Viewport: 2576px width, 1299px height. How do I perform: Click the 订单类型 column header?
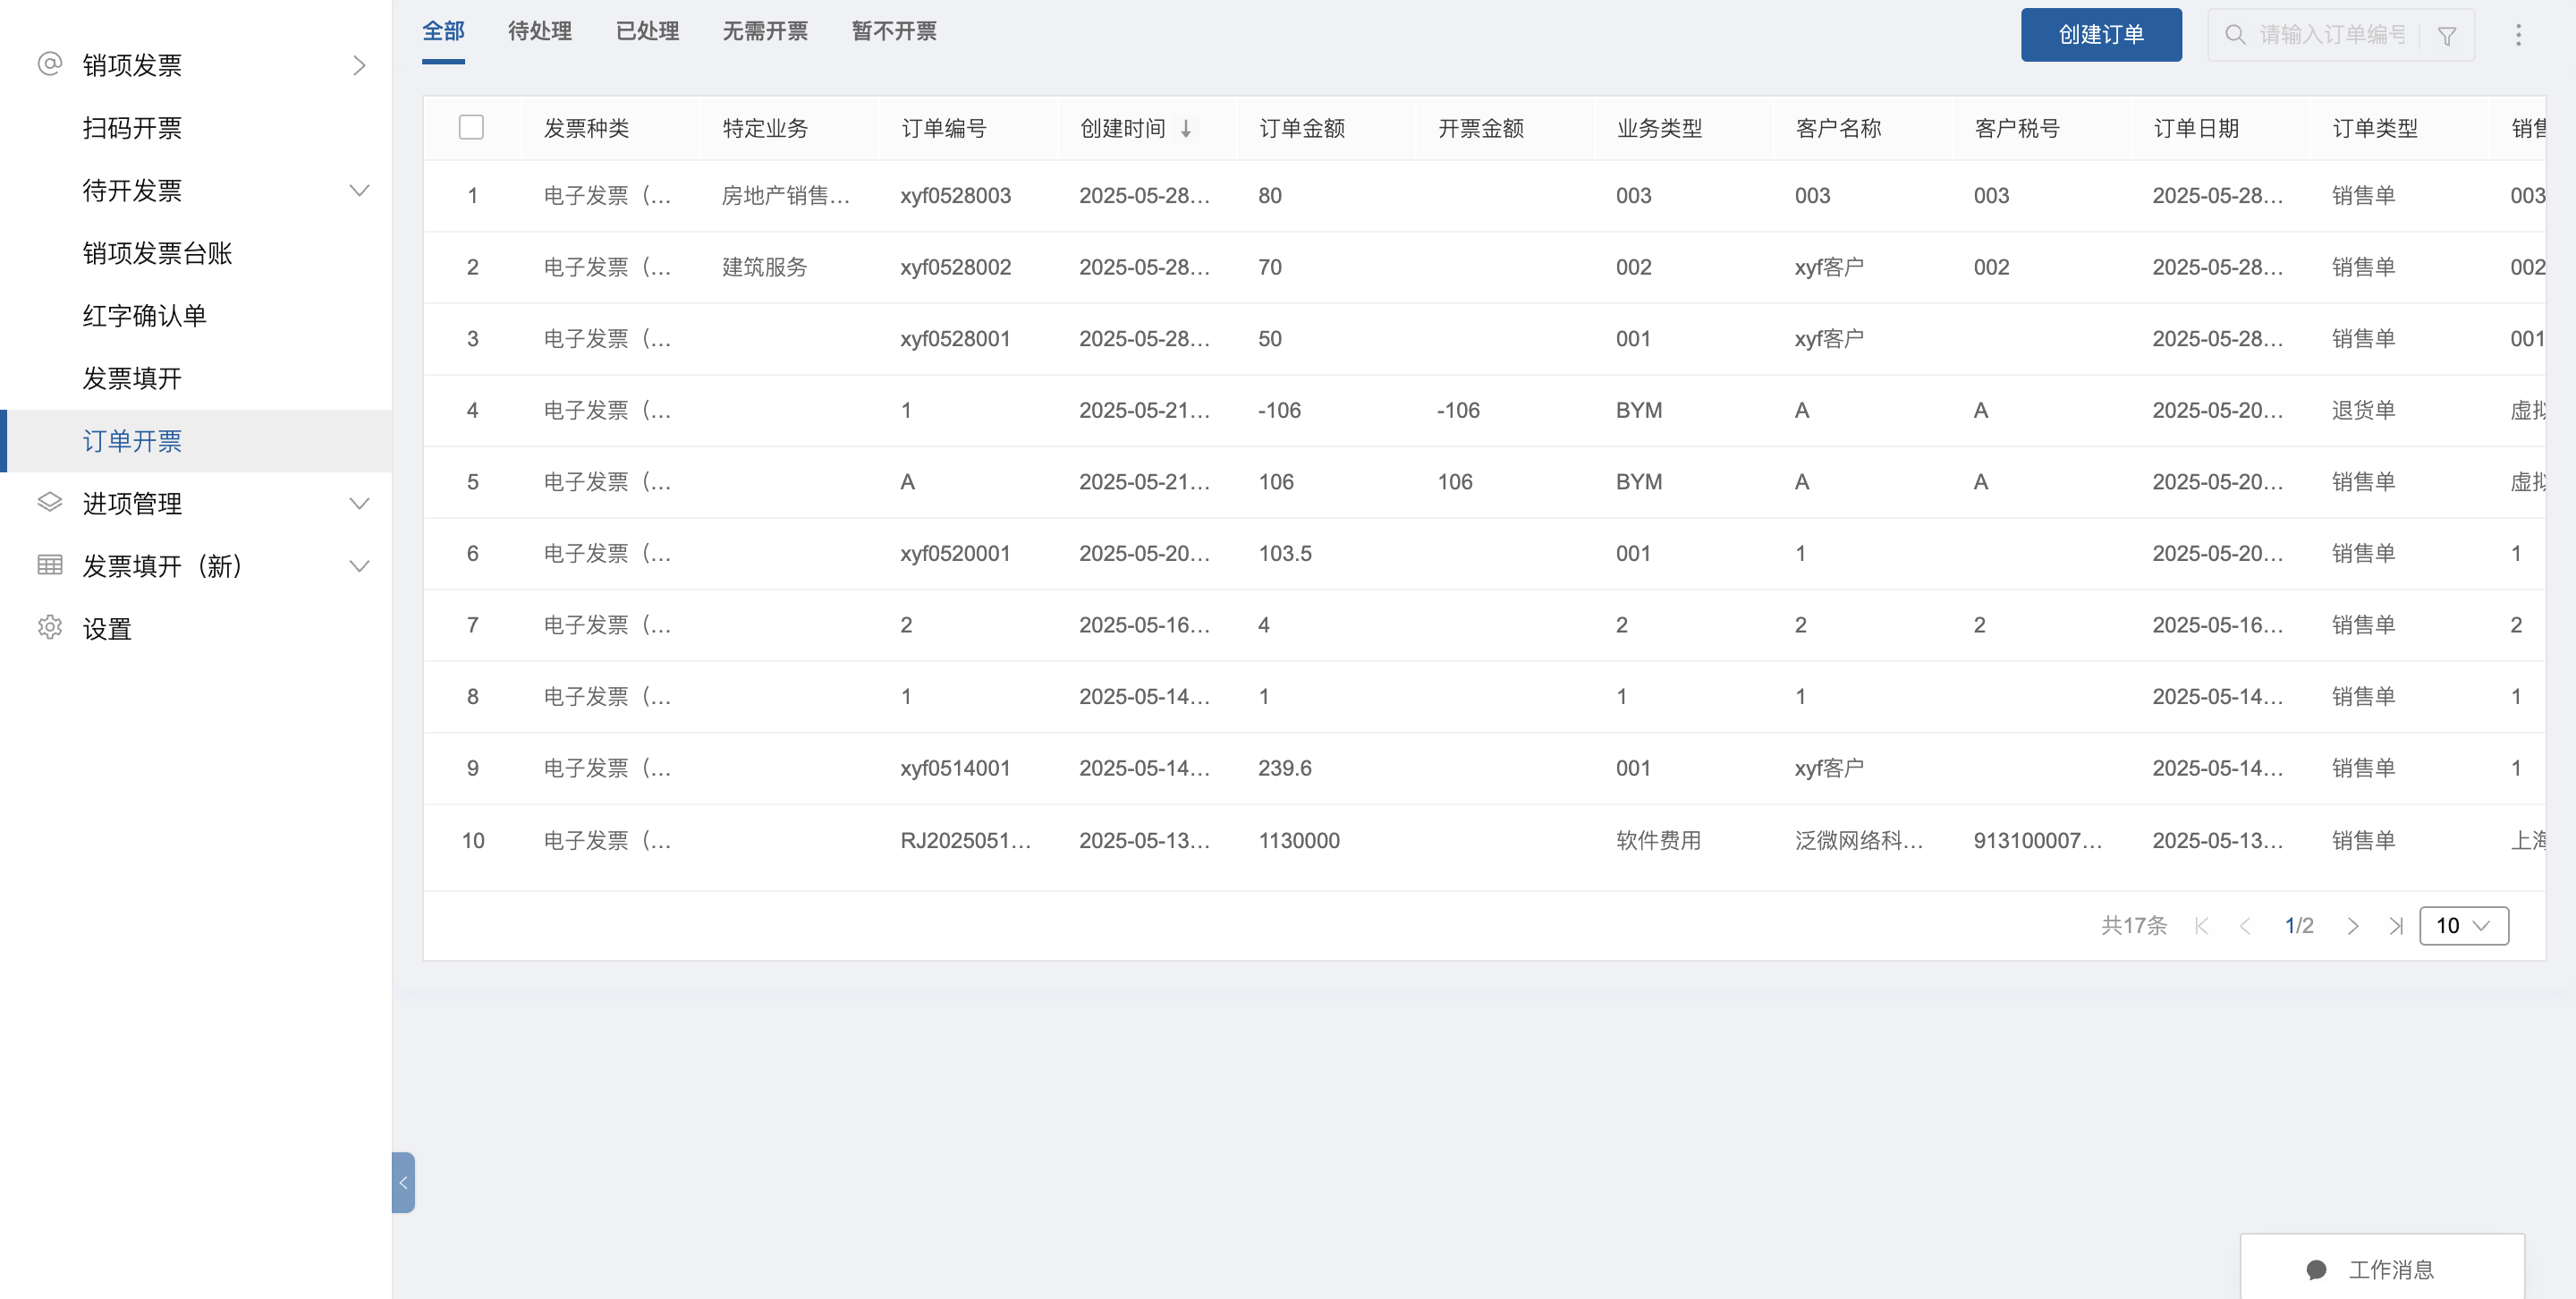(x=2375, y=128)
